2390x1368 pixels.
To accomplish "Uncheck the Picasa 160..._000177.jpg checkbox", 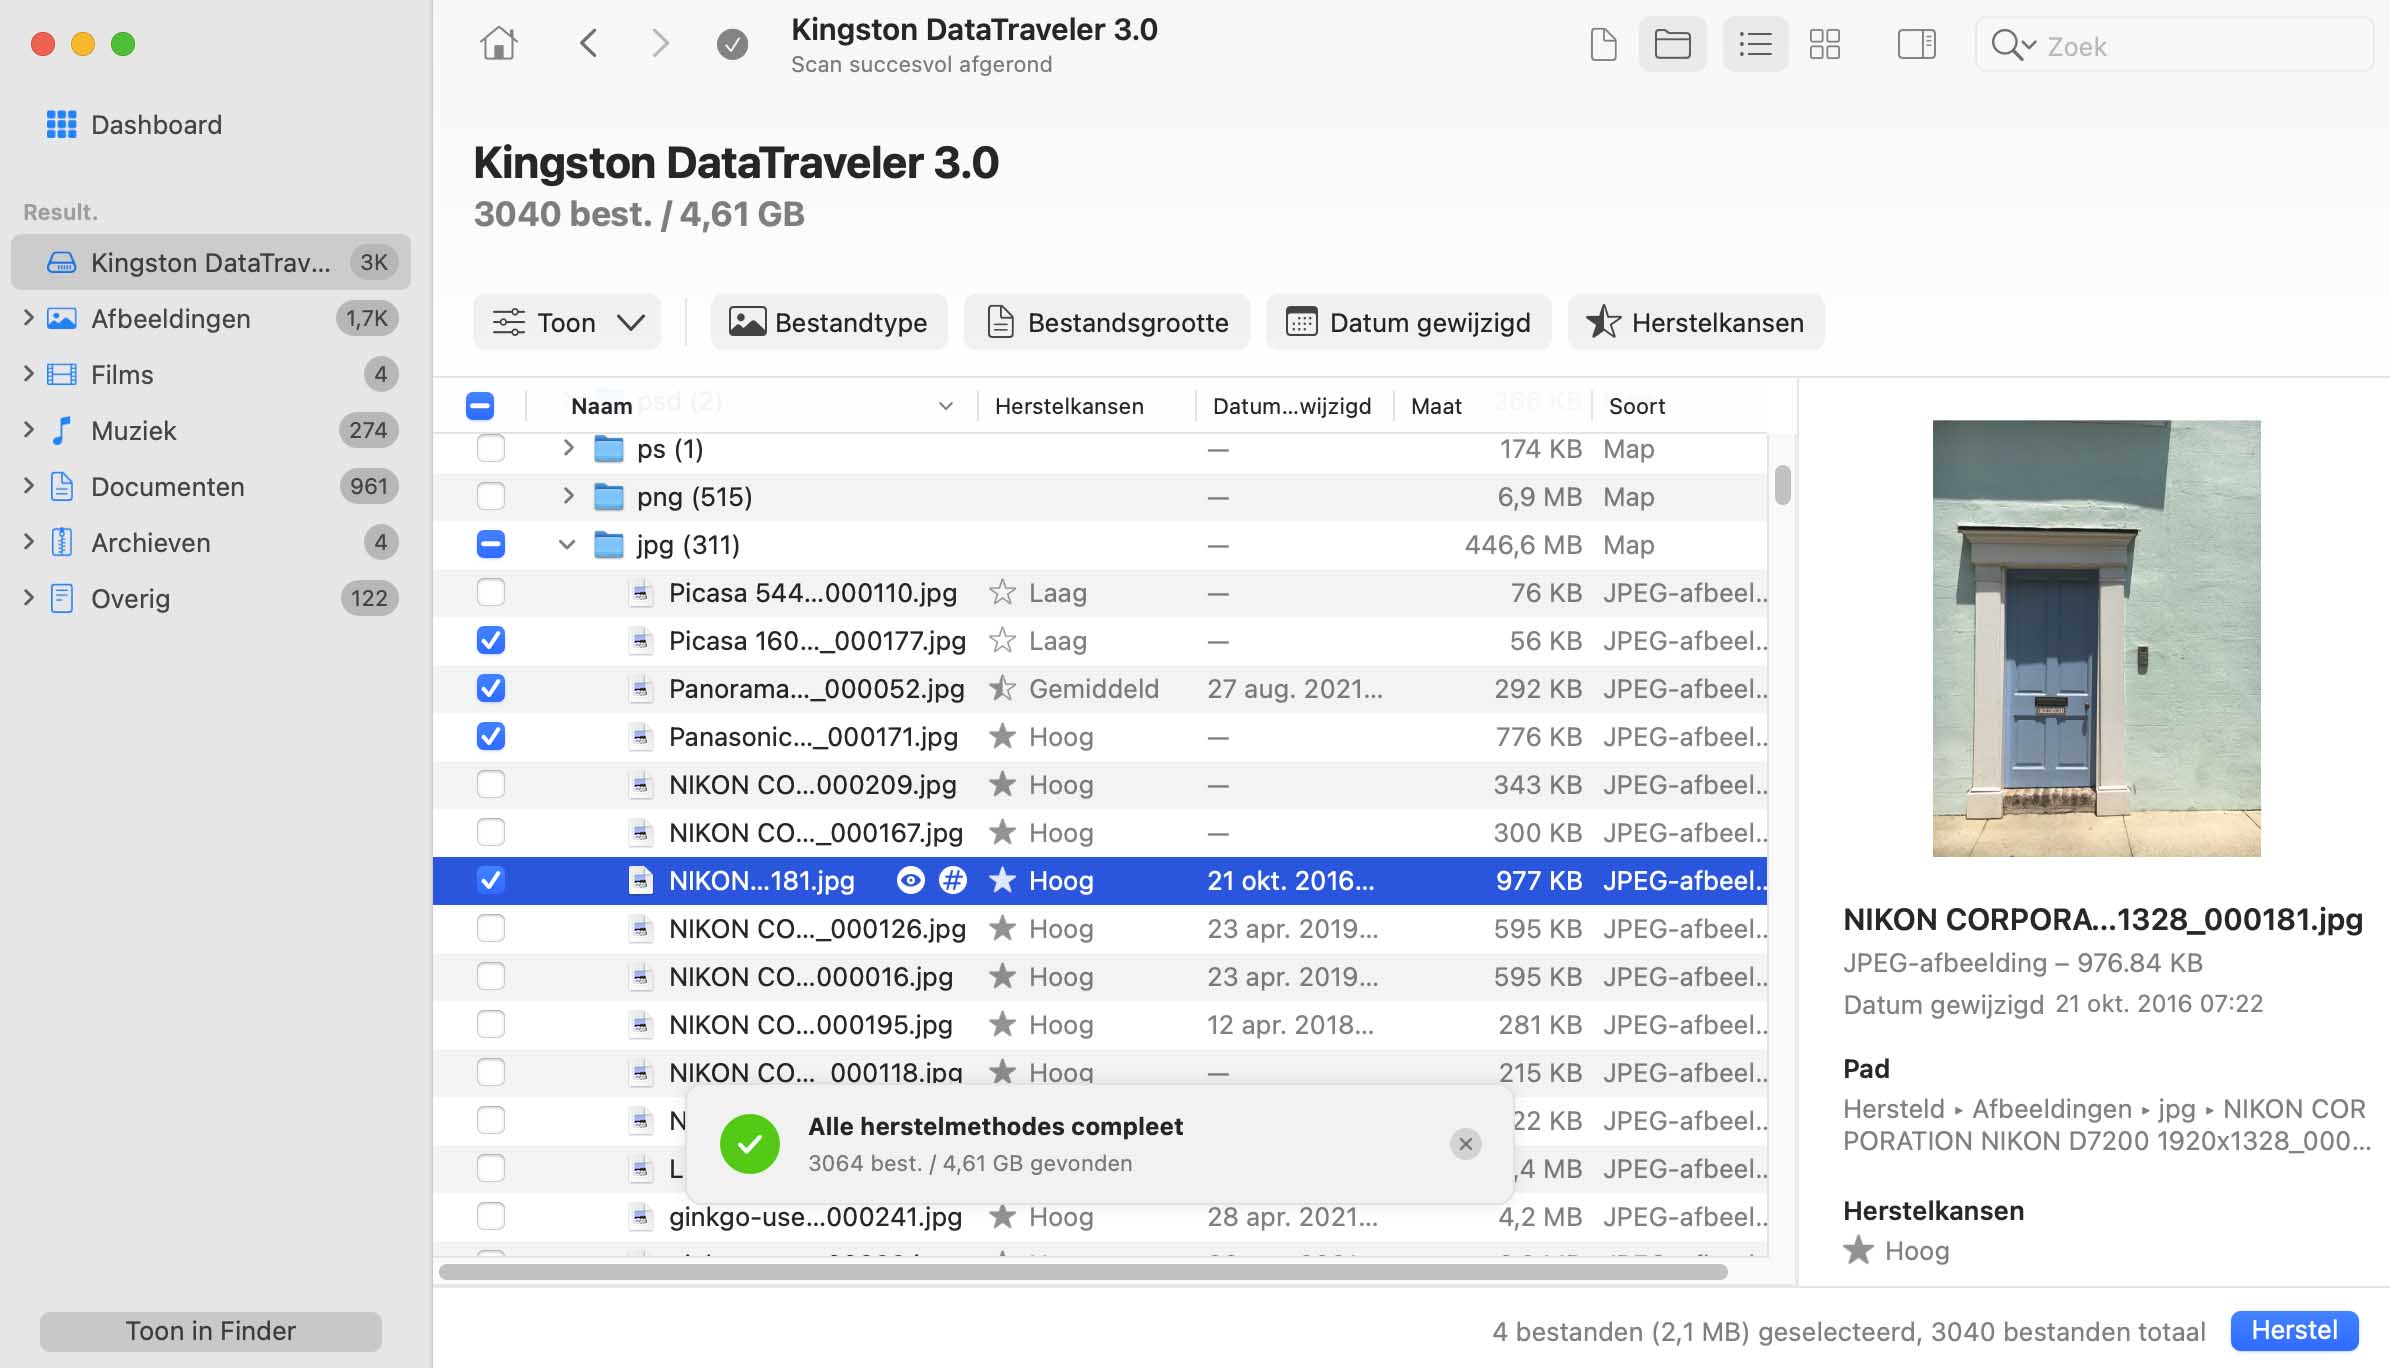I will pyautogui.click(x=491, y=641).
